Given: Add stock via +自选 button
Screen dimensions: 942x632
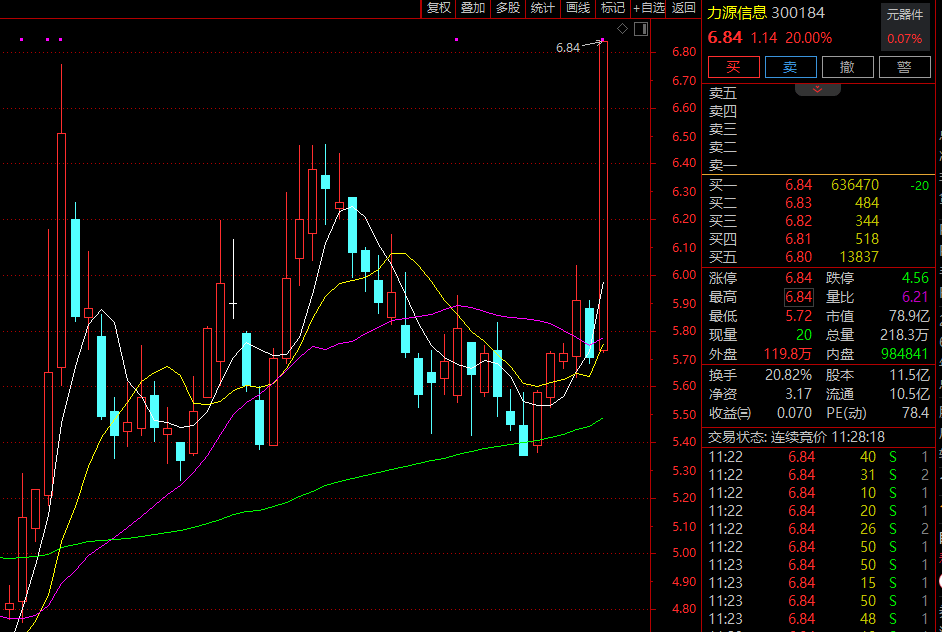Looking at the screenshot, I should tap(648, 8).
